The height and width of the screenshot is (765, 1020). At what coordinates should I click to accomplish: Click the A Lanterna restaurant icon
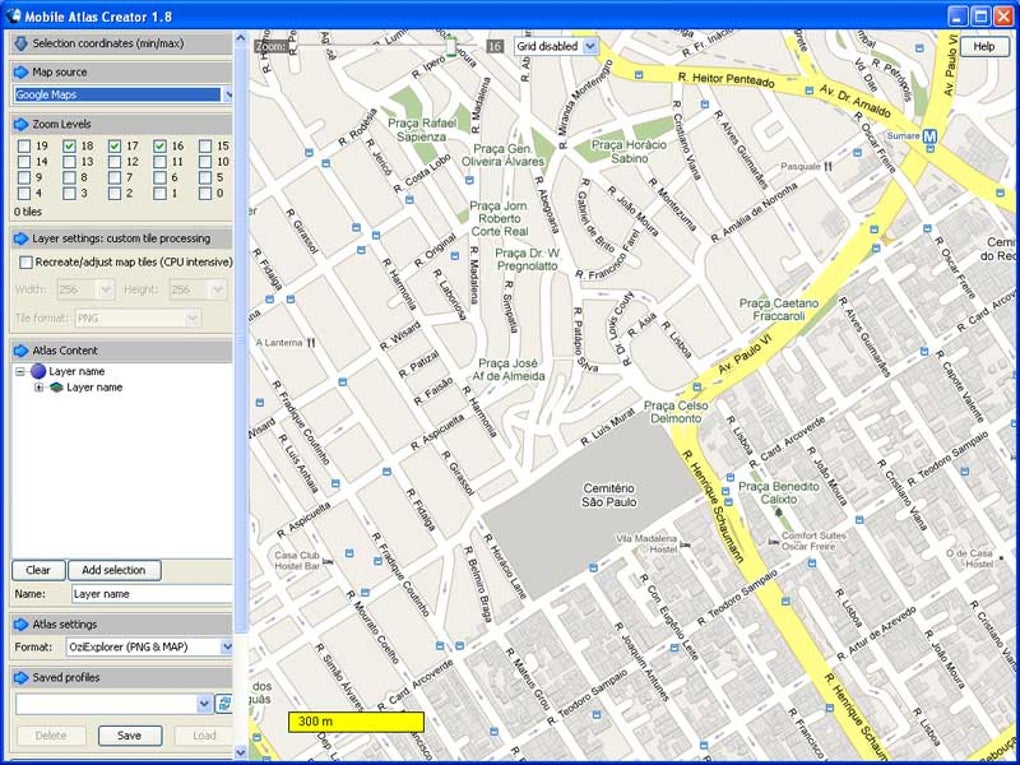coord(311,342)
